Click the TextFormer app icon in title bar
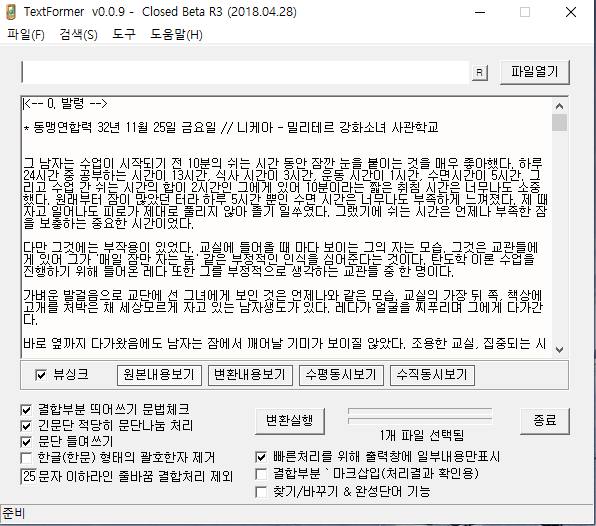Viewport: 596px width, 526px height. [x=11, y=12]
